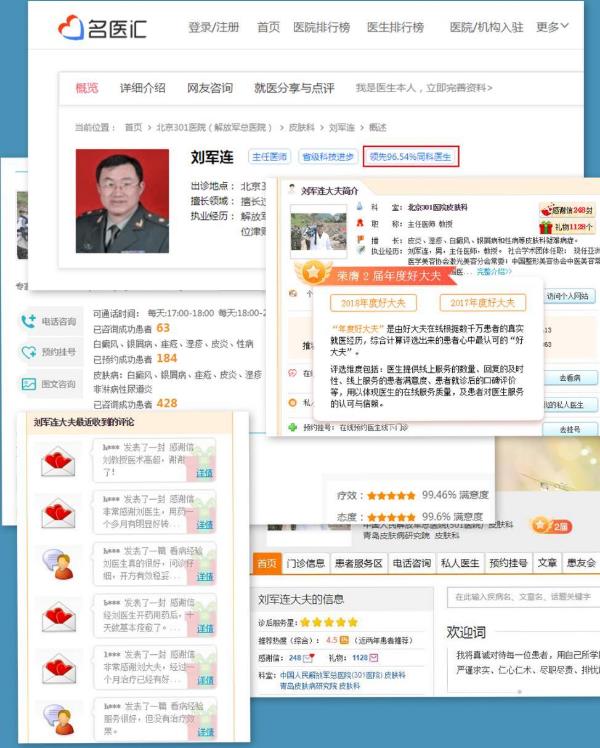Select the 概览 tab
The width and height of the screenshot is (600, 748).
[x=87, y=88]
